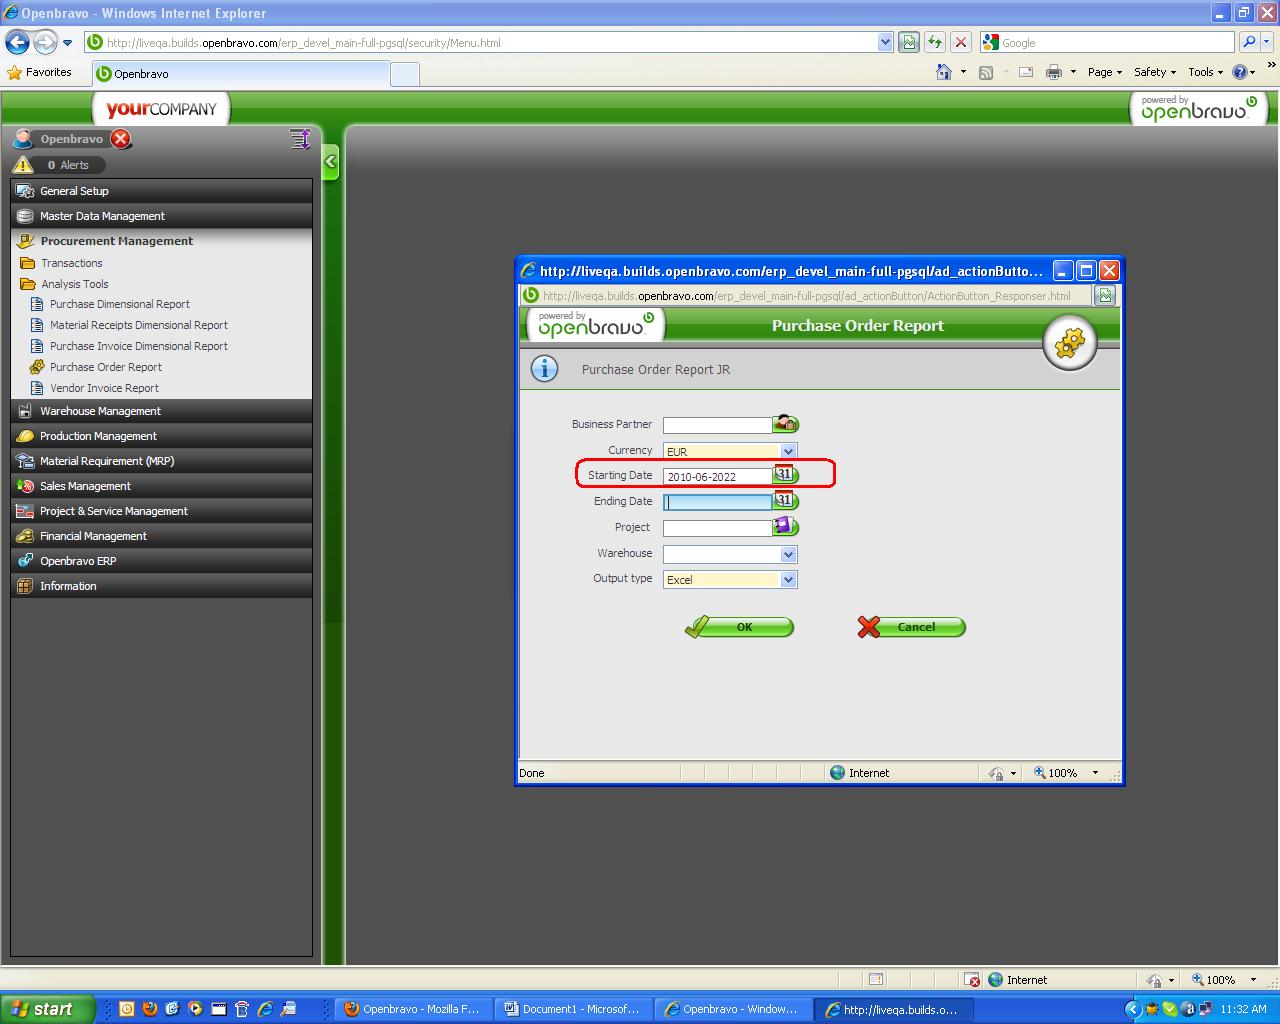The height and width of the screenshot is (1024, 1280).
Task: Click the IE Refresh button
Action: [x=935, y=42]
